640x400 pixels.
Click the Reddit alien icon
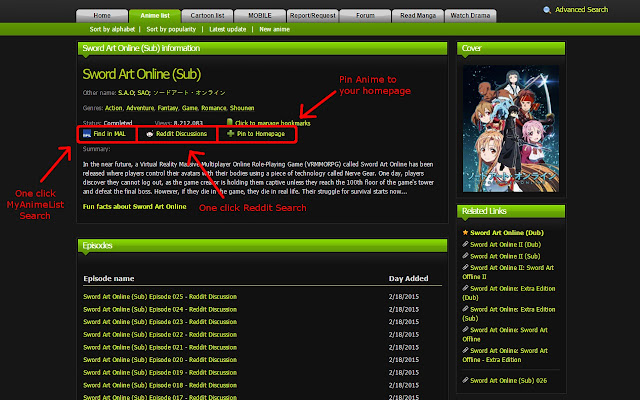pos(150,133)
